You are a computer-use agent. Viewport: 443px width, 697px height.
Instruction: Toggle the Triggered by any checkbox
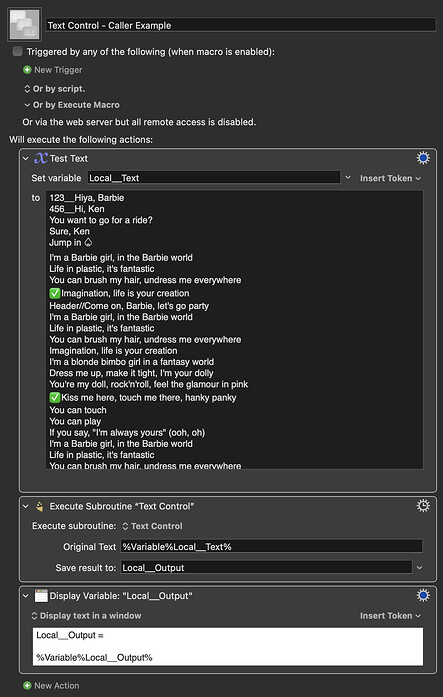(x=17, y=52)
